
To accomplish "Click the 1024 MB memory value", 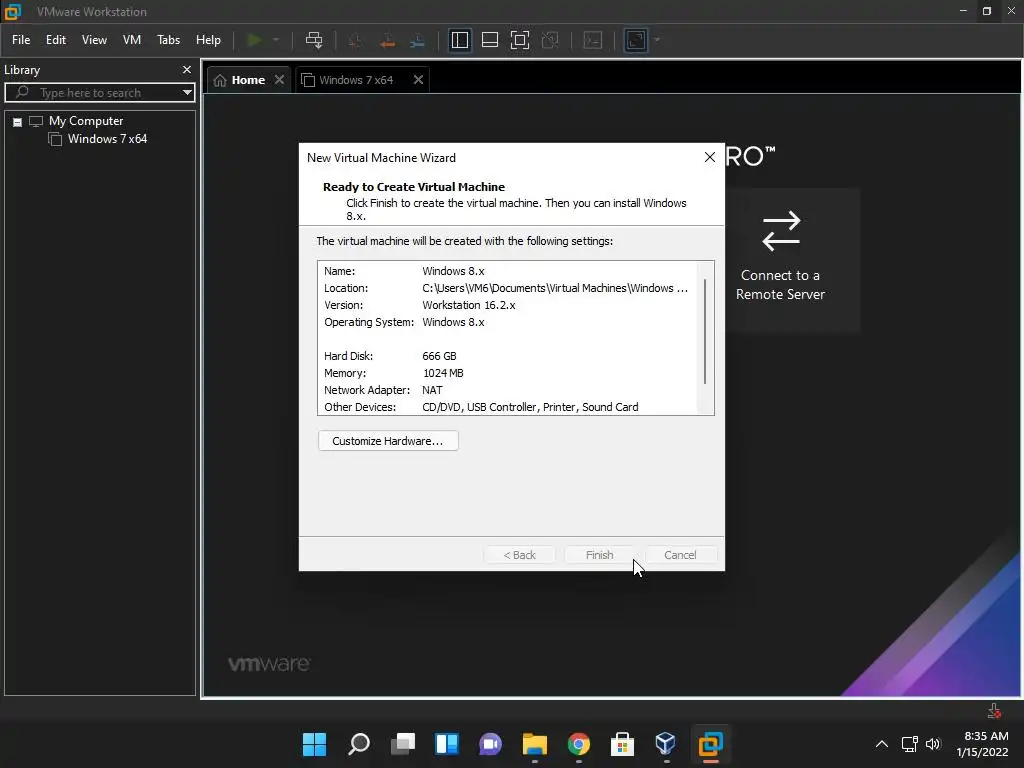I will [443, 373].
